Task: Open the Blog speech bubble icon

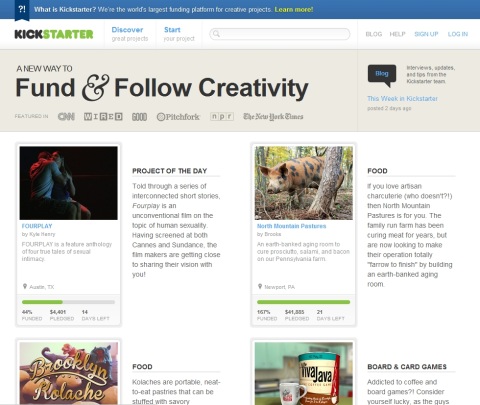Action: tap(382, 75)
